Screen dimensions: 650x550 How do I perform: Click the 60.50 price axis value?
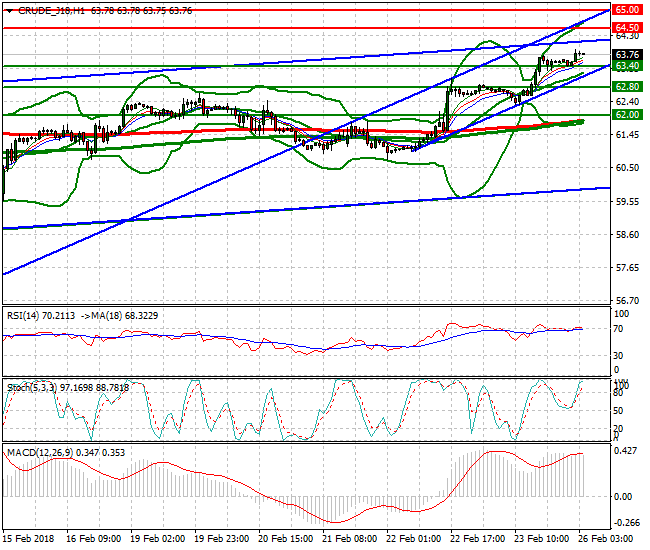pos(627,168)
